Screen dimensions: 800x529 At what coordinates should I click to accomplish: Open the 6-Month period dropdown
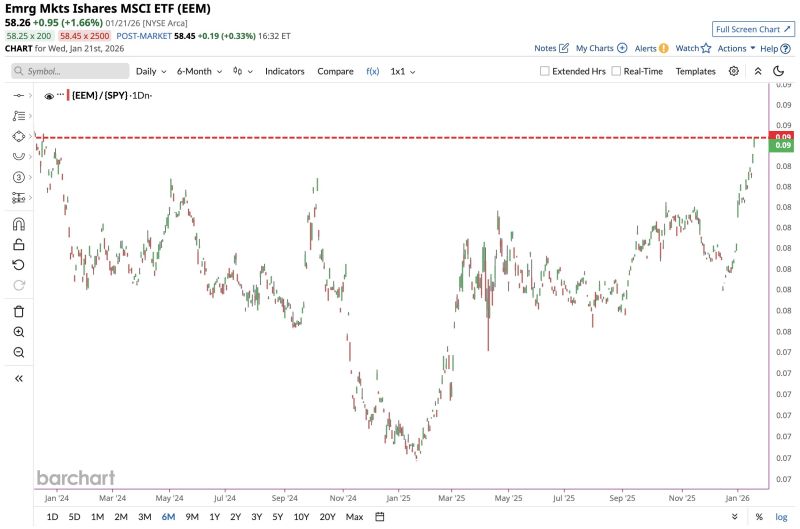pyautogui.click(x=199, y=71)
